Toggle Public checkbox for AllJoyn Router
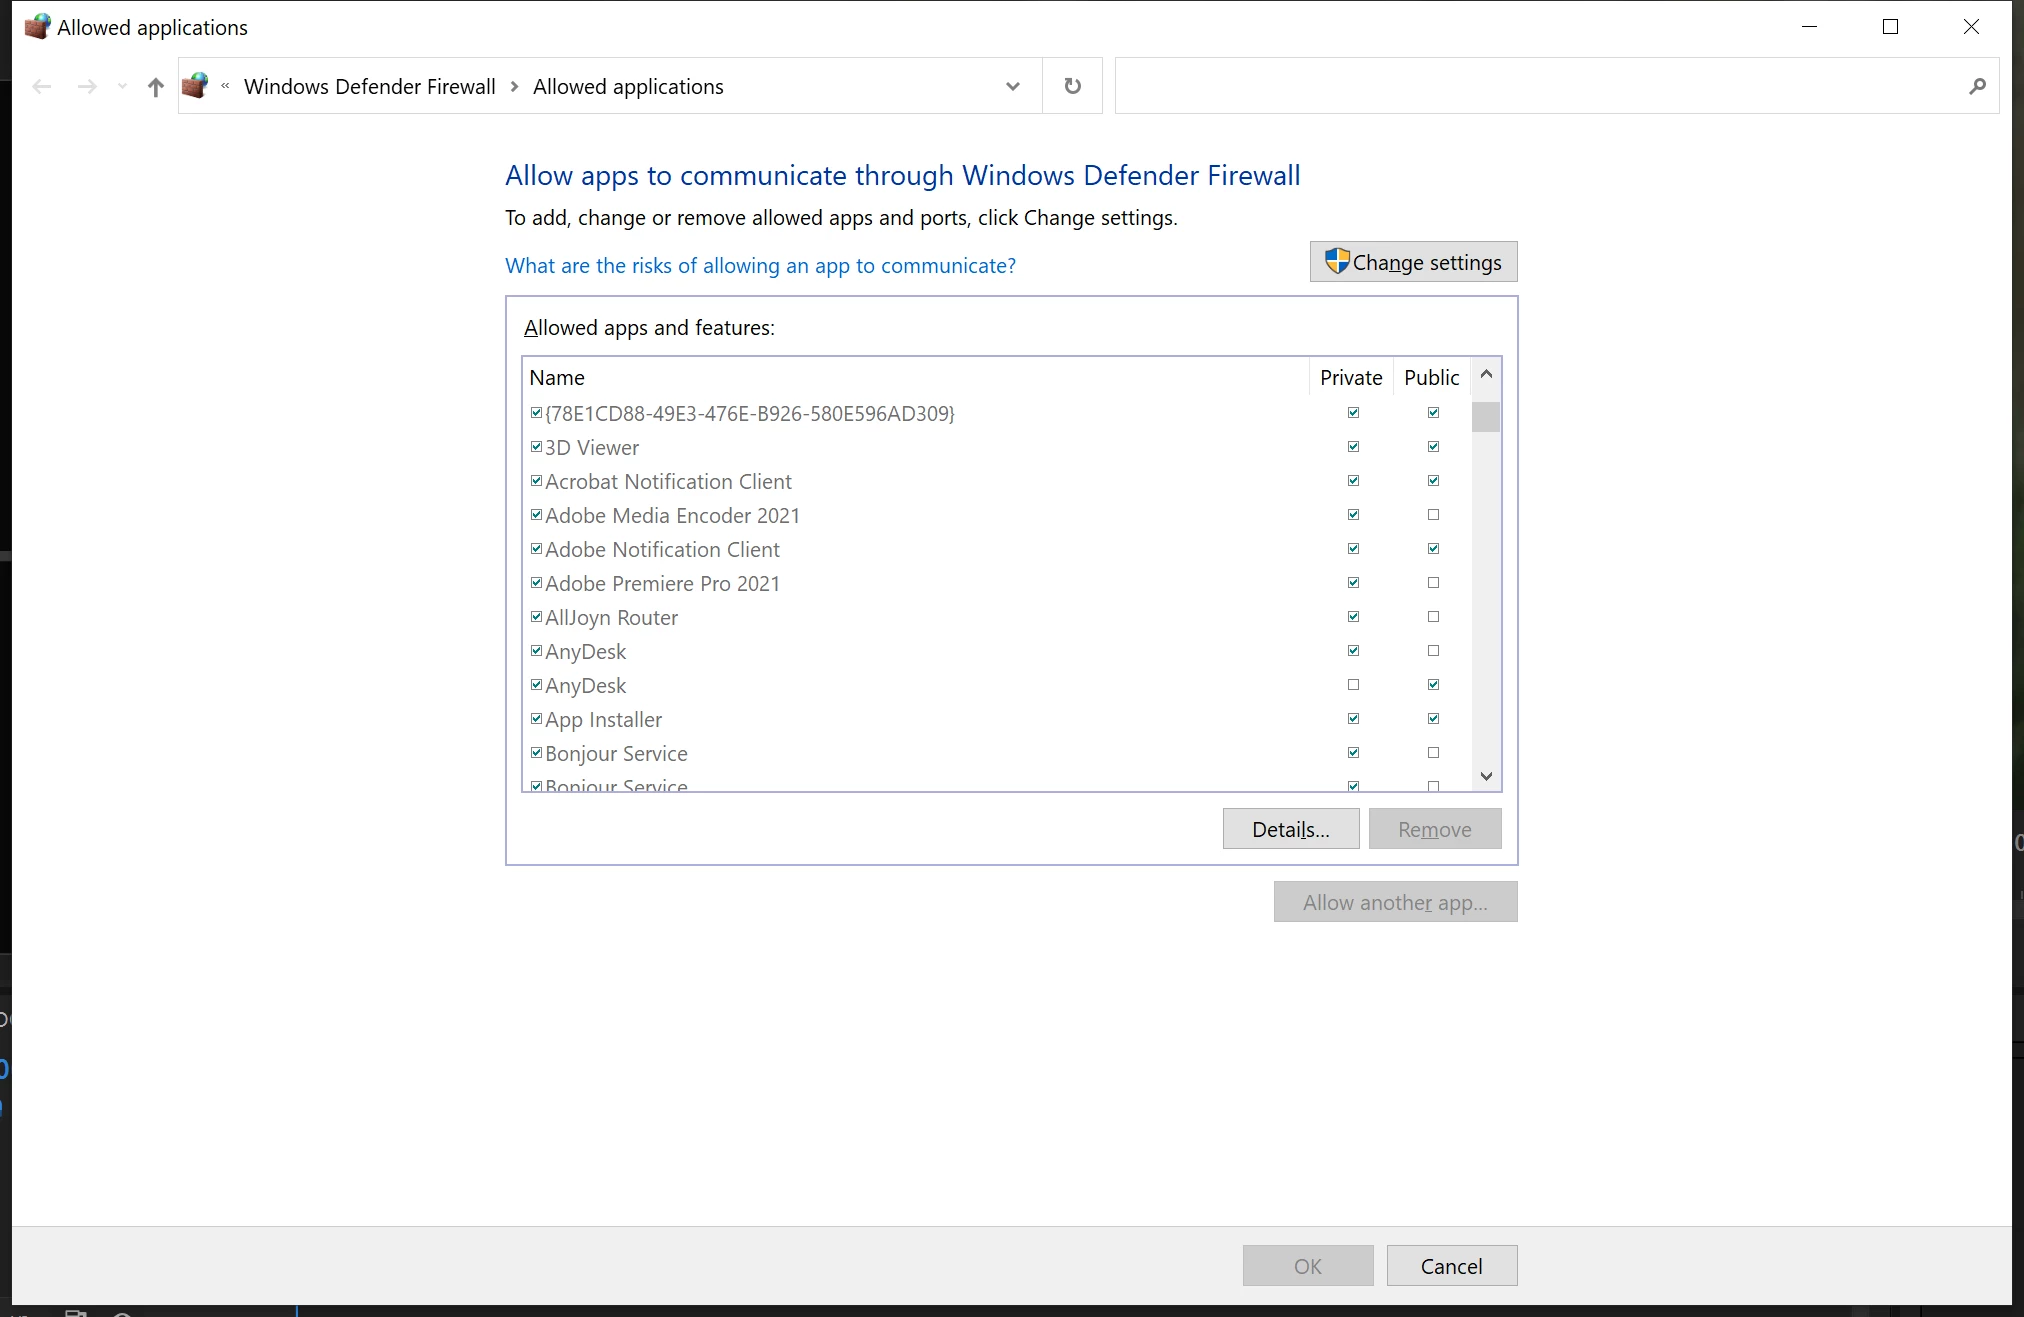 coord(1433,617)
